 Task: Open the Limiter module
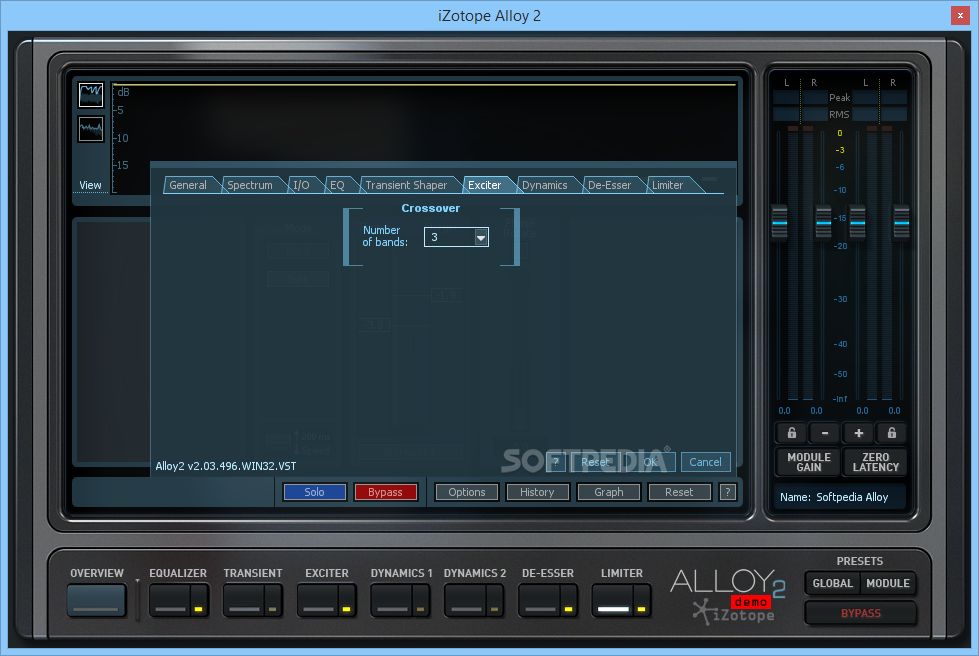tap(613, 601)
